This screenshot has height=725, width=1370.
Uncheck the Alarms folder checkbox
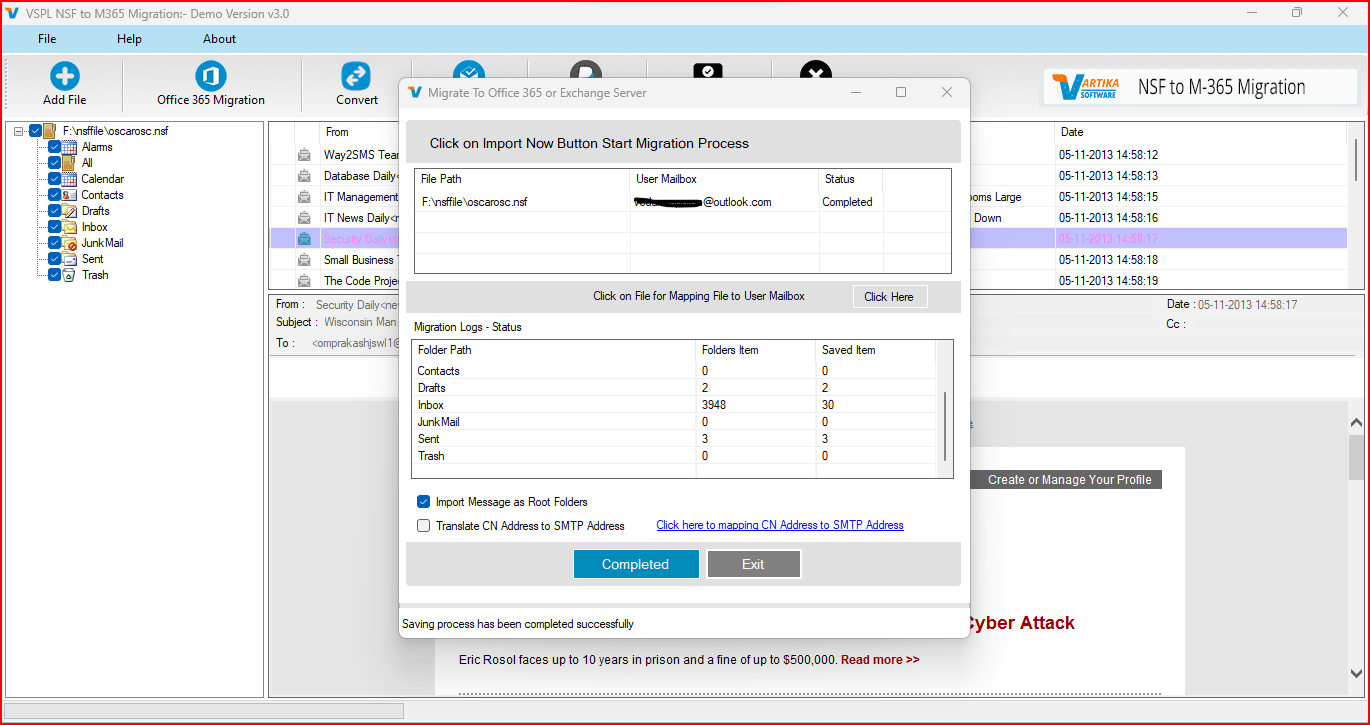pyautogui.click(x=55, y=147)
